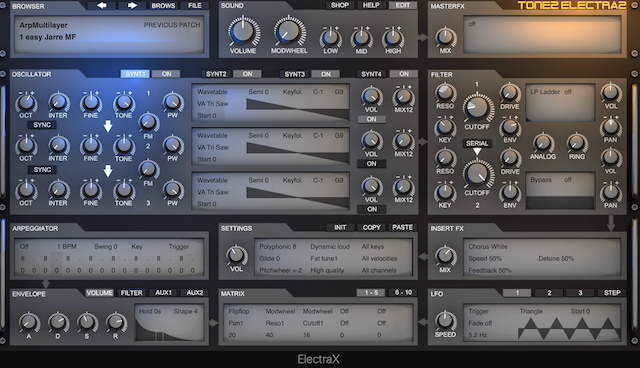The width and height of the screenshot is (640, 368).
Task: Click the INIT button in Settings
Action: pos(340,228)
